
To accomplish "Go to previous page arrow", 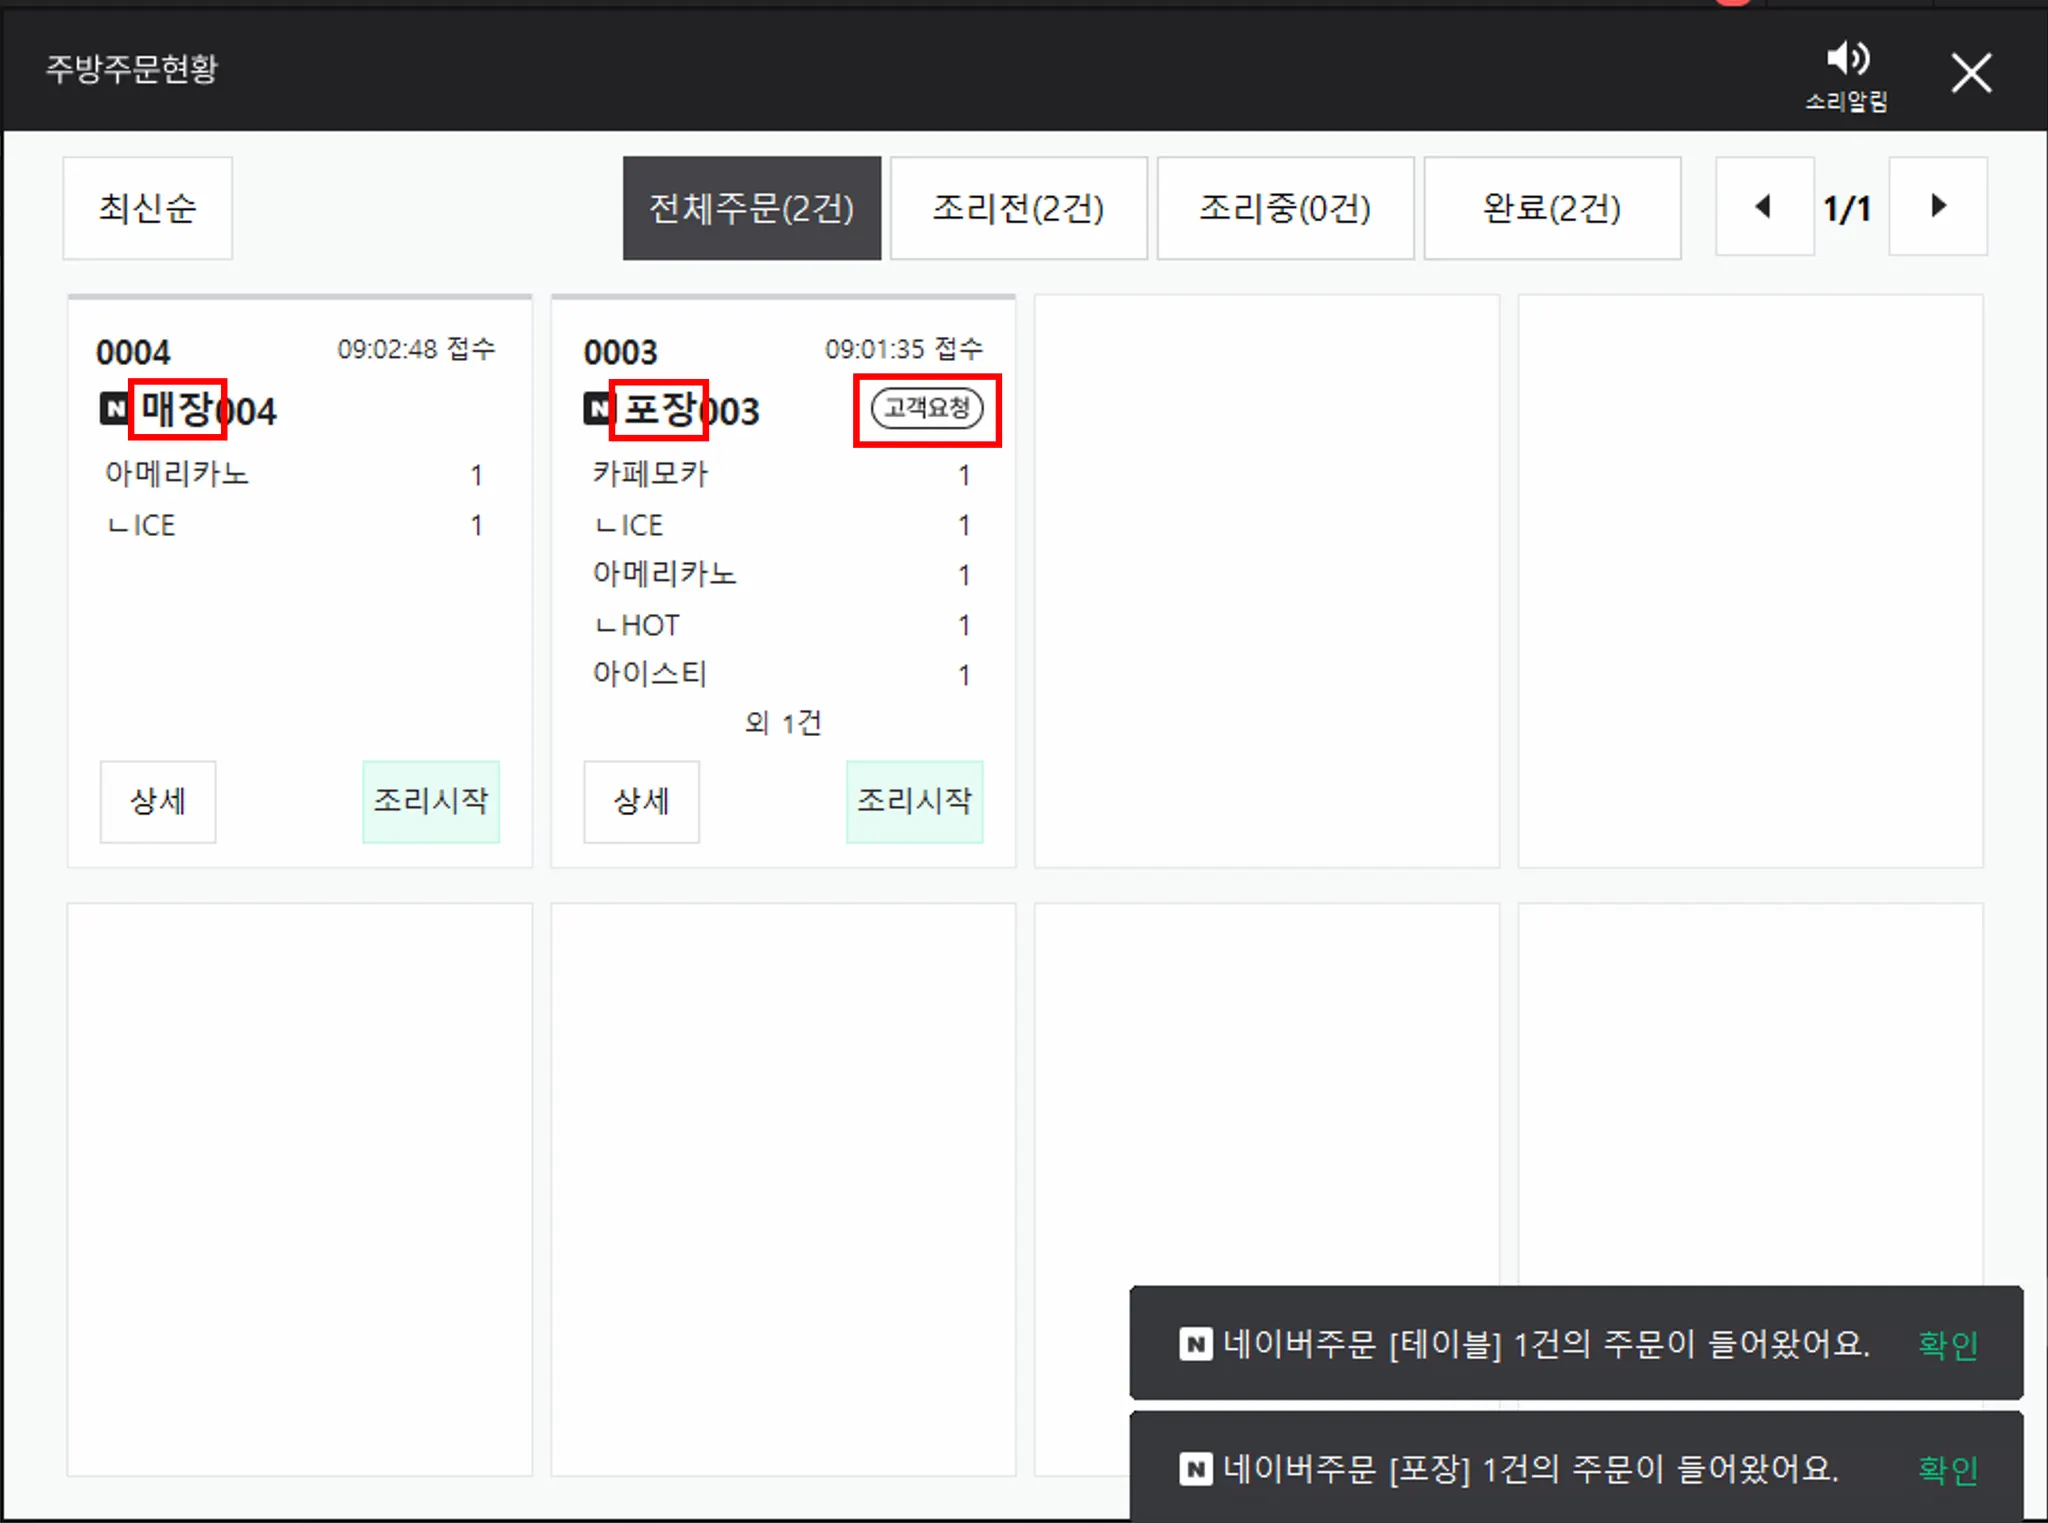I will (1763, 207).
